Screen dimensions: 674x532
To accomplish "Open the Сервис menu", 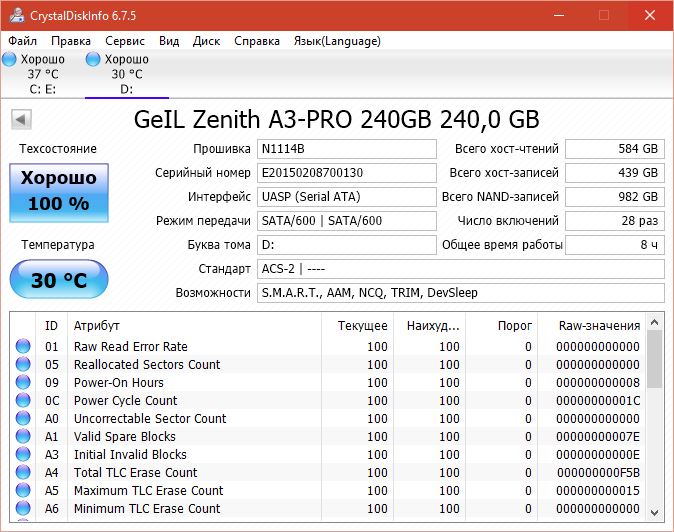I will tap(125, 41).
